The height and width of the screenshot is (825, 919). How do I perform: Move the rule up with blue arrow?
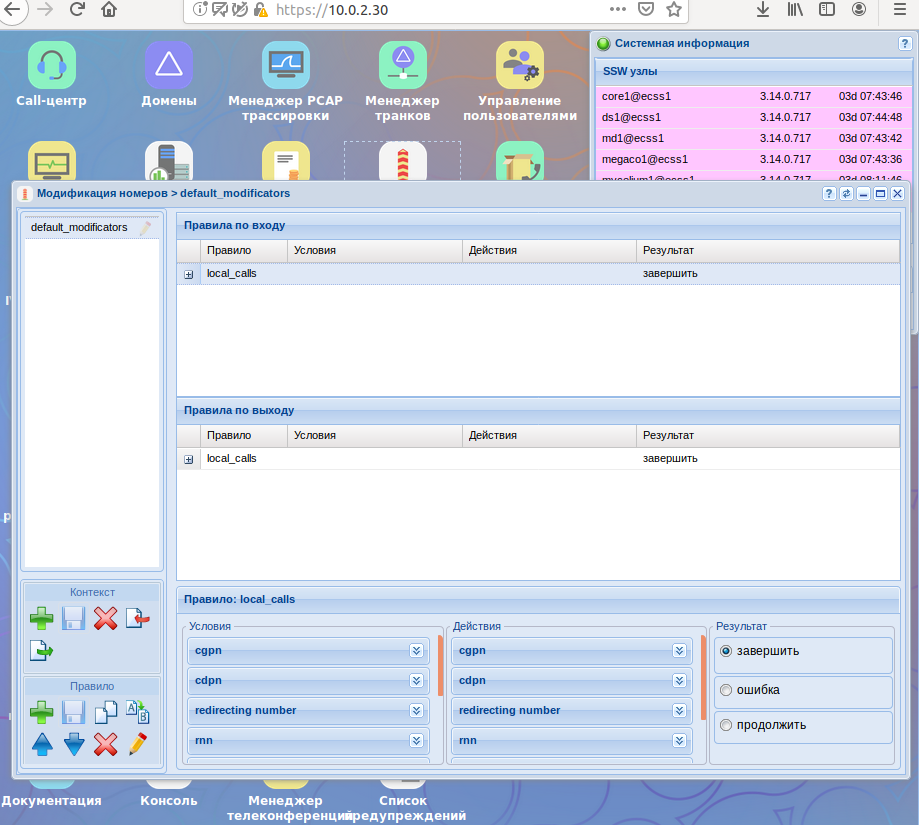coord(41,744)
